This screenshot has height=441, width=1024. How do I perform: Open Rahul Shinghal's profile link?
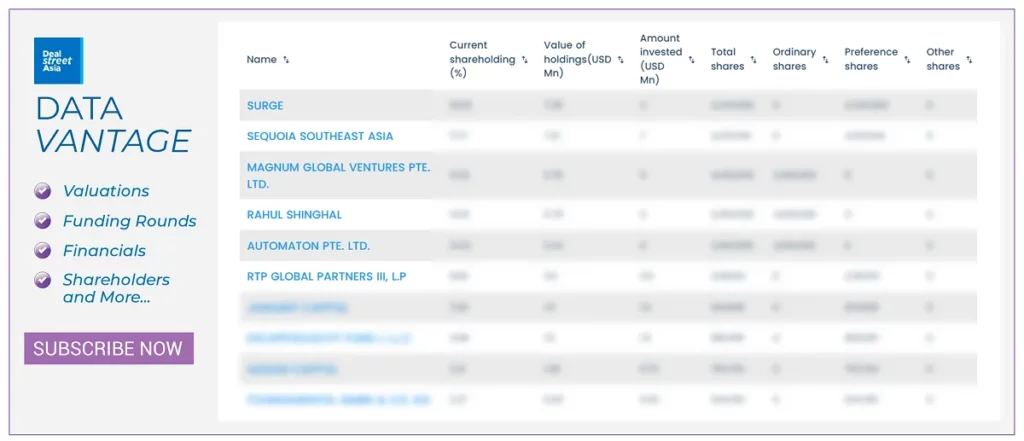[x=294, y=215]
